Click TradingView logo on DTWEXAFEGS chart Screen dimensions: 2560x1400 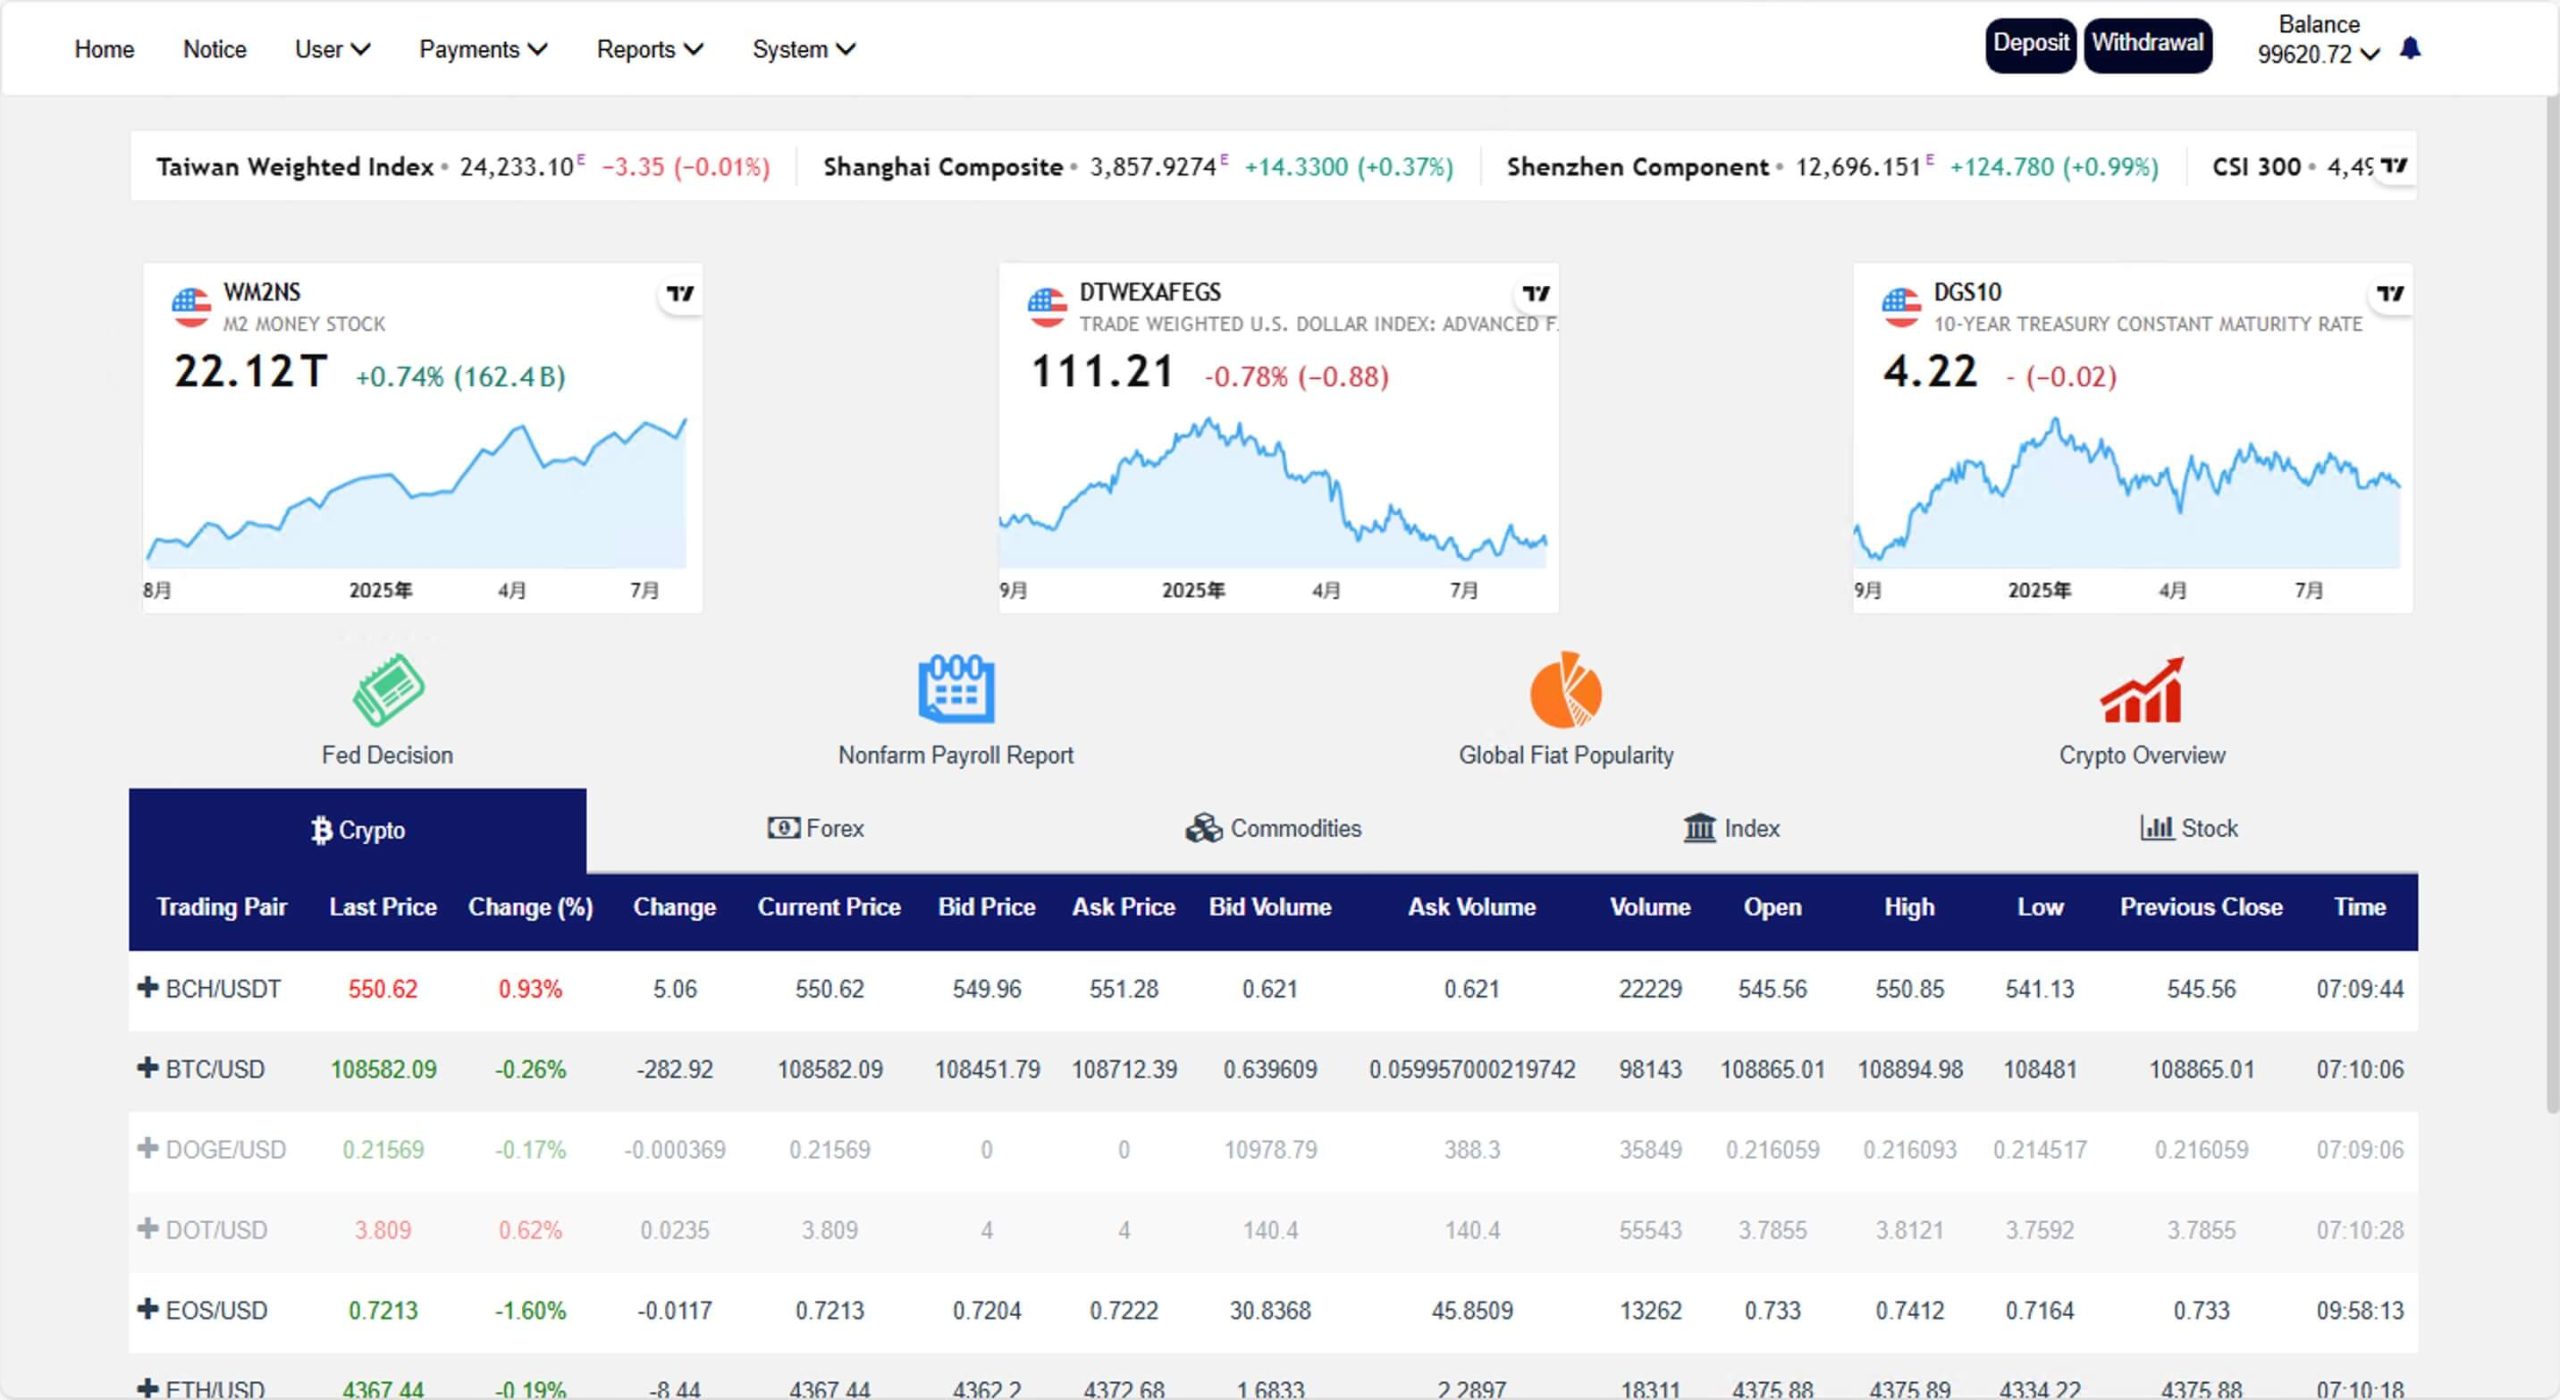click(1535, 293)
